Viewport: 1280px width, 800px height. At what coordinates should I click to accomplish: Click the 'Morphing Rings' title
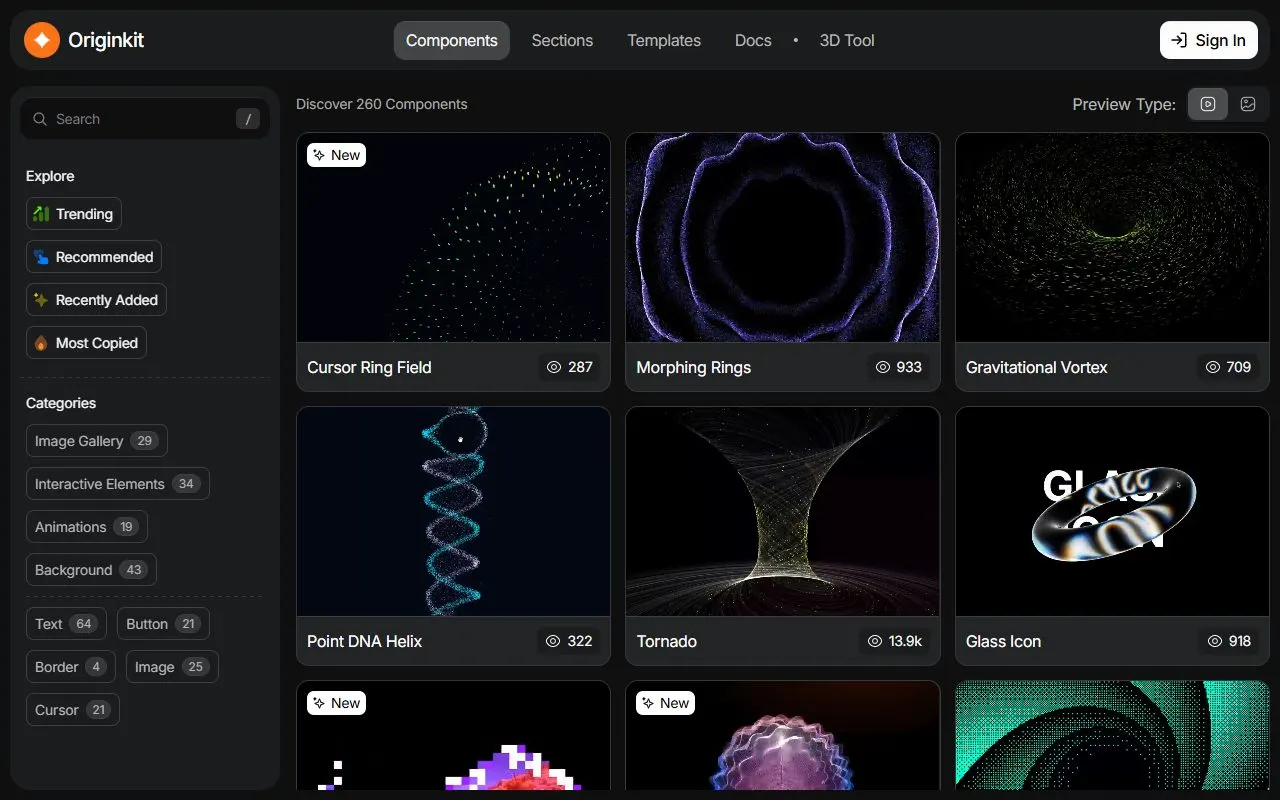coord(694,367)
